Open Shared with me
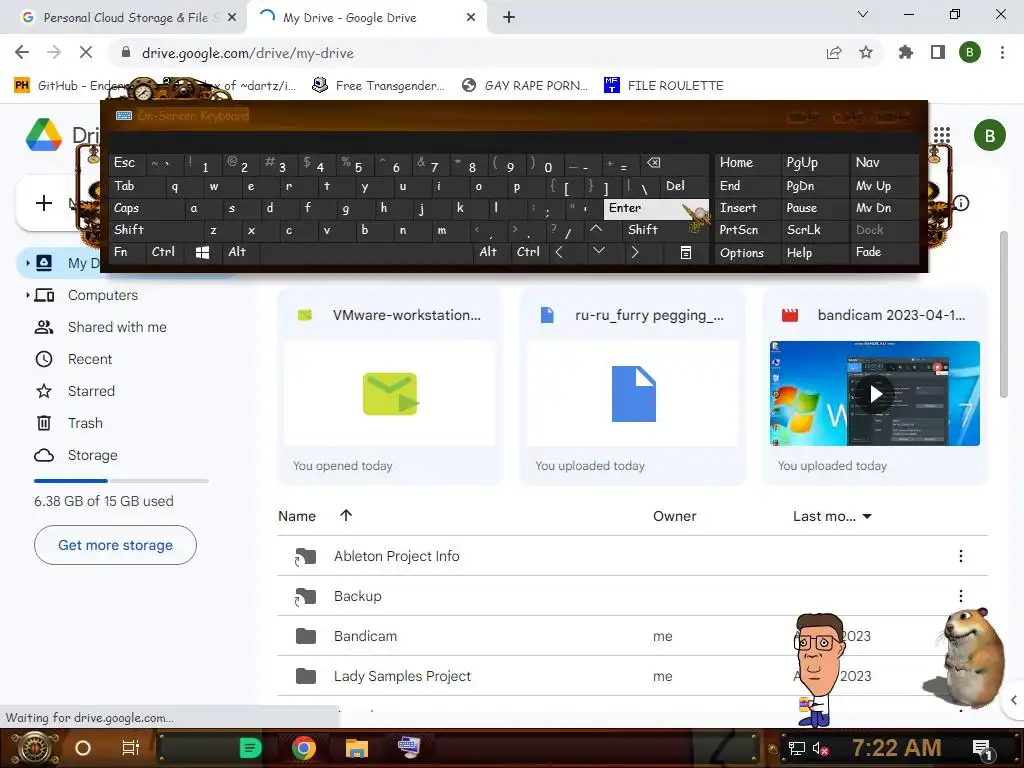Viewport: 1024px width, 768px height. coord(117,327)
